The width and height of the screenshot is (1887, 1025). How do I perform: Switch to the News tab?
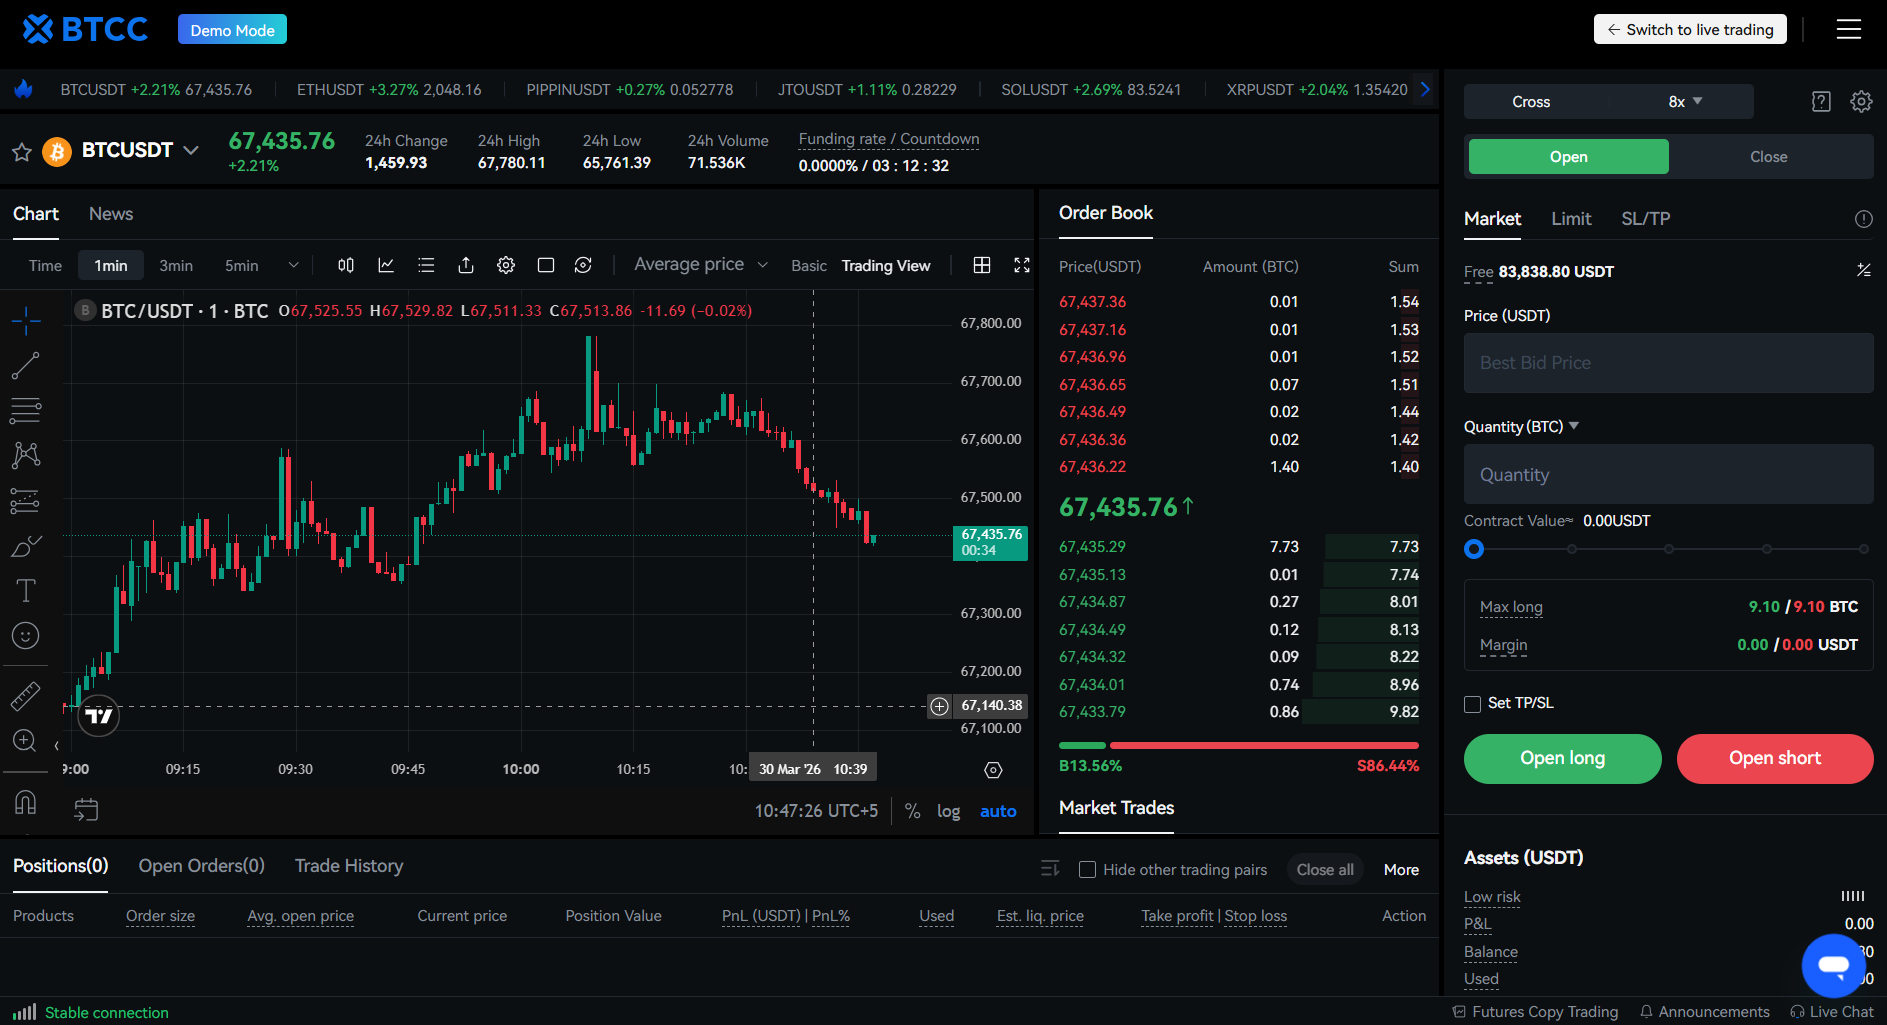click(111, 214)
